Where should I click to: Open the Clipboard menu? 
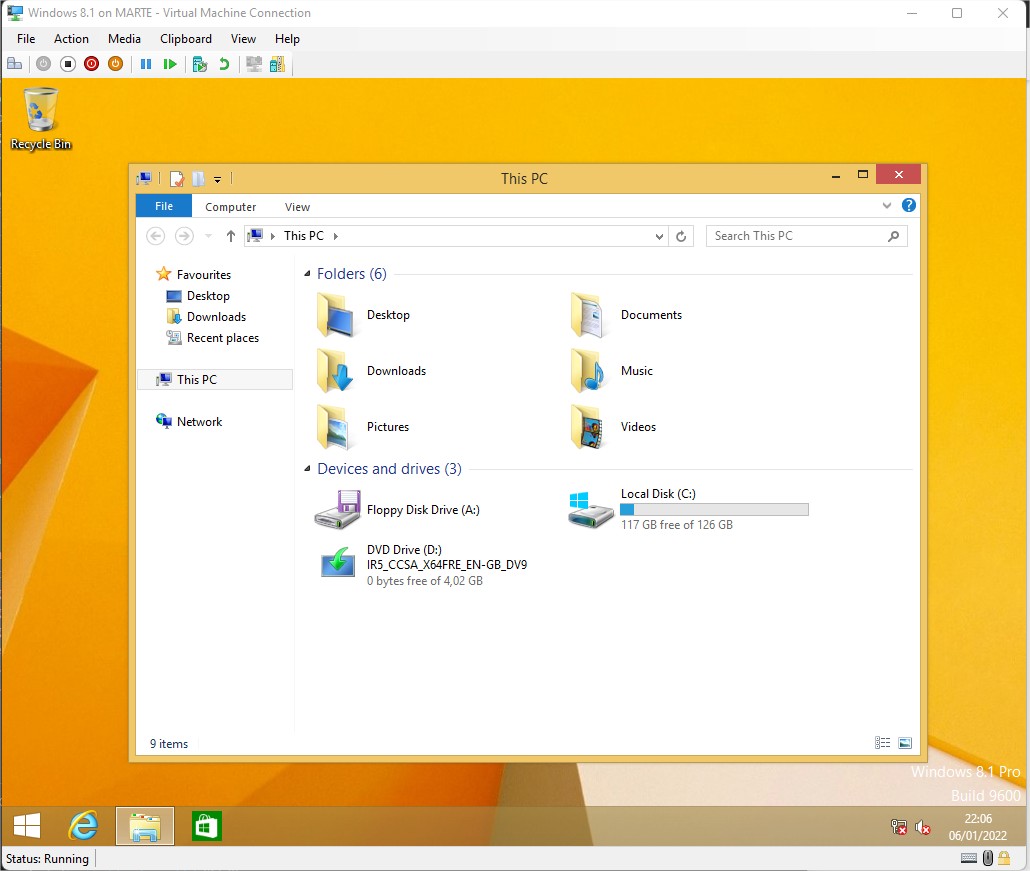coord(186,39)
